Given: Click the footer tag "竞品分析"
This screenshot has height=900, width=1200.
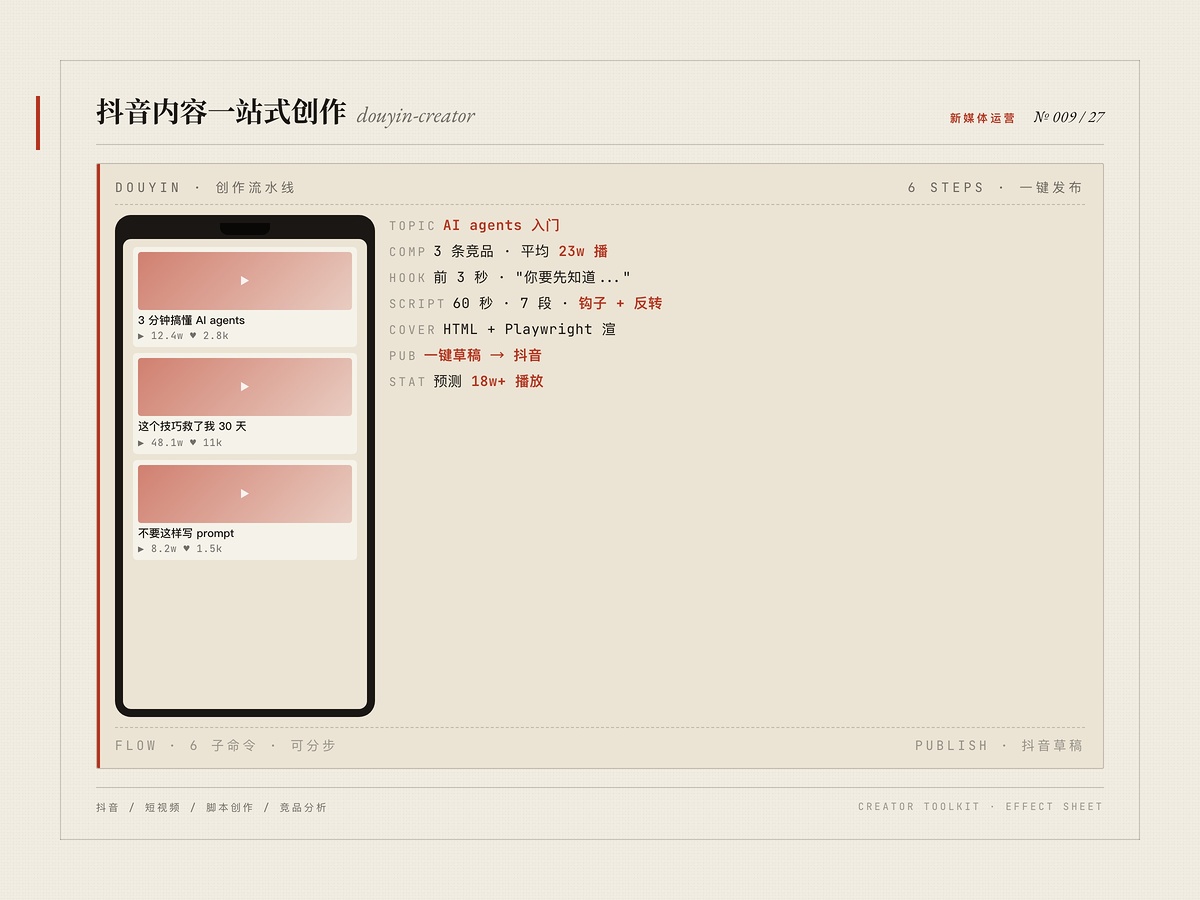Looking at the screenshot, I should (x=303, y=807).
